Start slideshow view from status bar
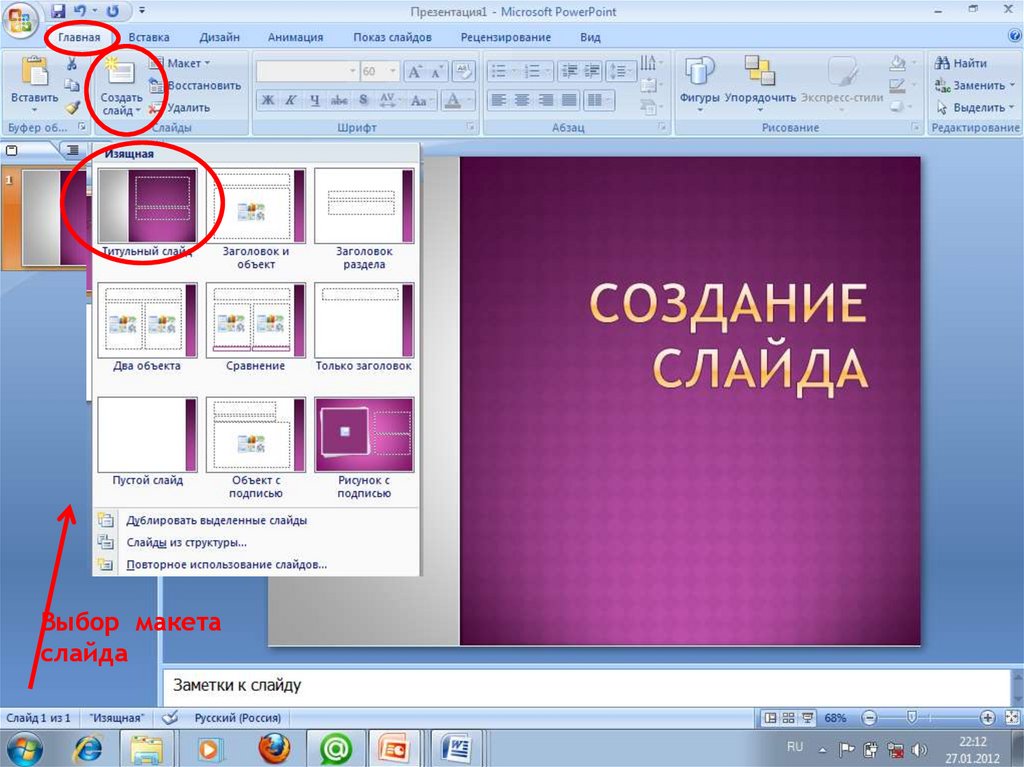 point(806,718)
